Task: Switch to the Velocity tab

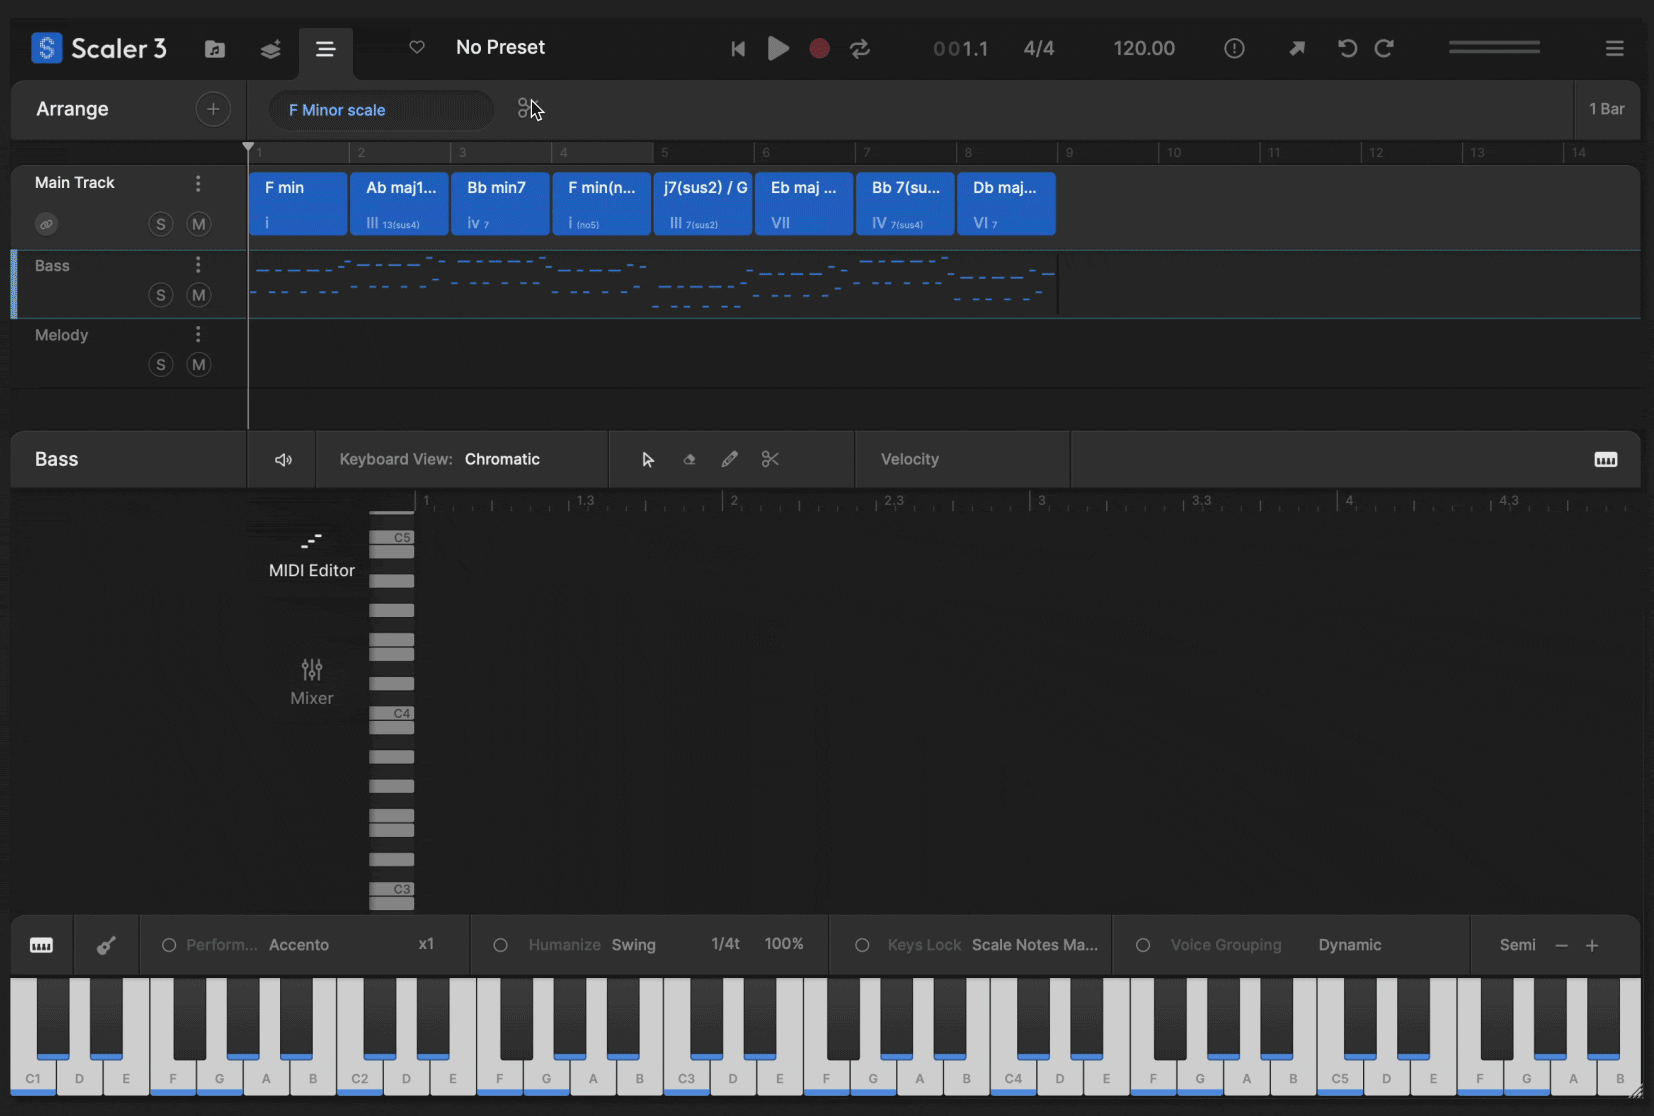Action: (909, 459)
